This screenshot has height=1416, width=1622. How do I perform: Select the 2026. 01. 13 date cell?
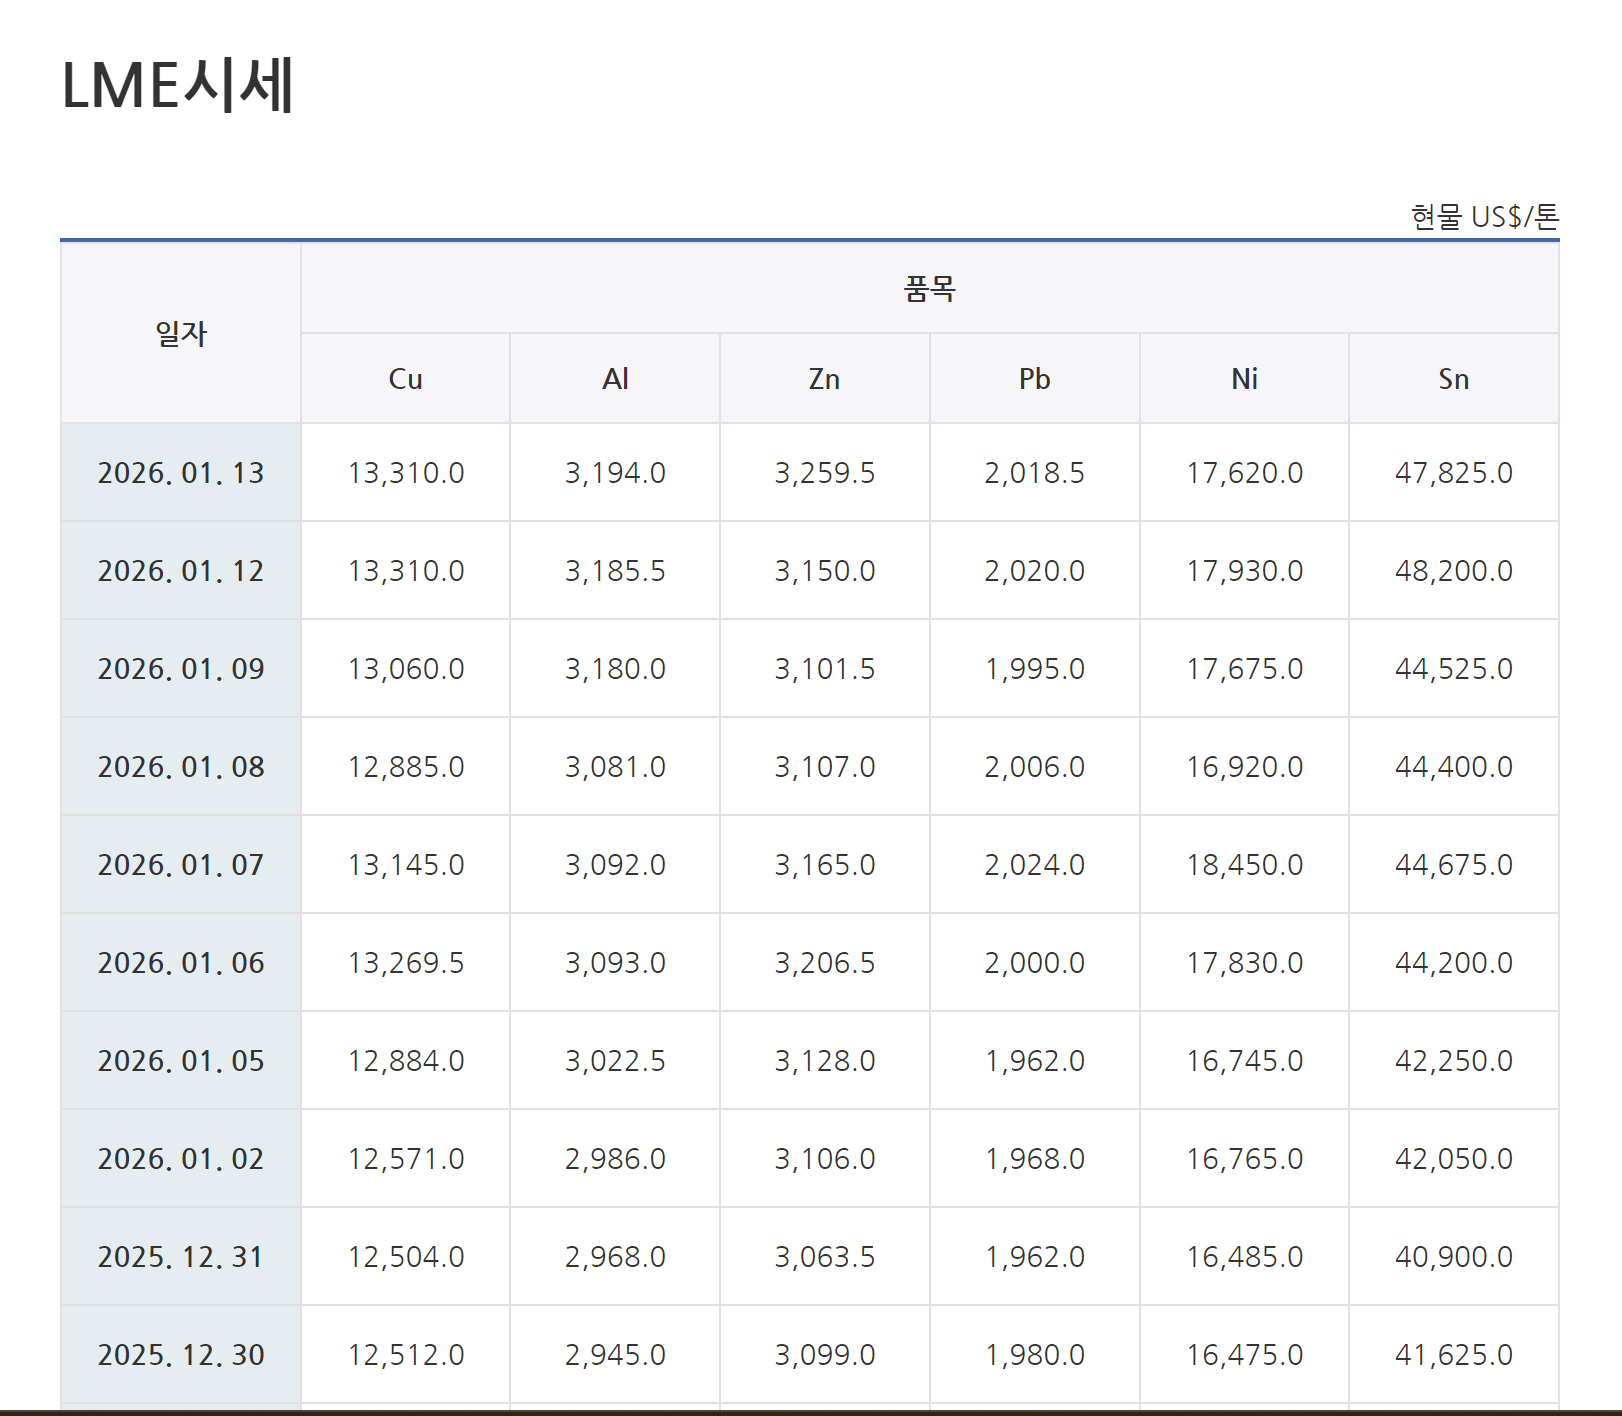tap(181, 473)
